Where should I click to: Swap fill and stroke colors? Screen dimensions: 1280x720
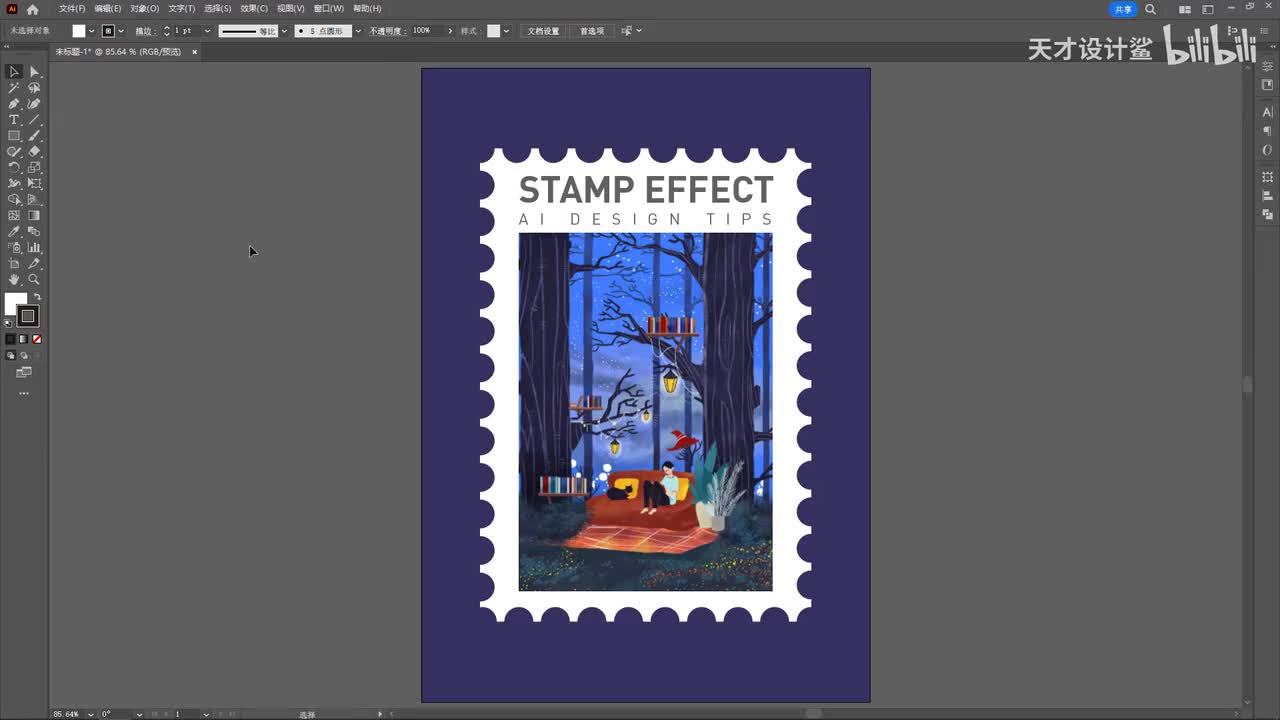[x=37, y=297]
